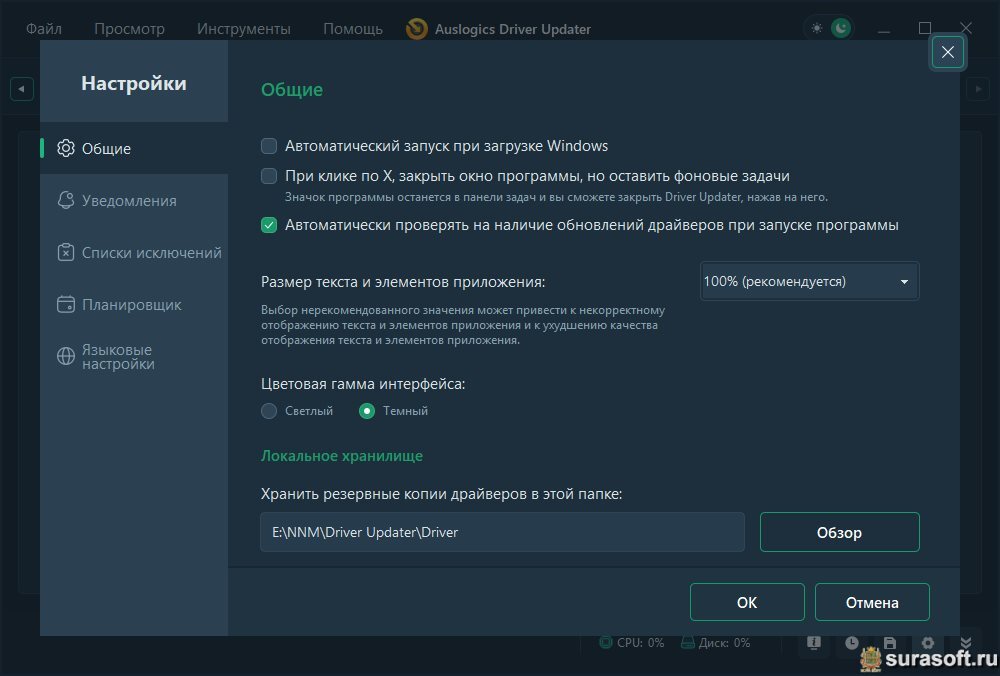The width and height of the screenshot is (1000, 676).
Task: Open the Просмотр menu
Action: (129, 29)
